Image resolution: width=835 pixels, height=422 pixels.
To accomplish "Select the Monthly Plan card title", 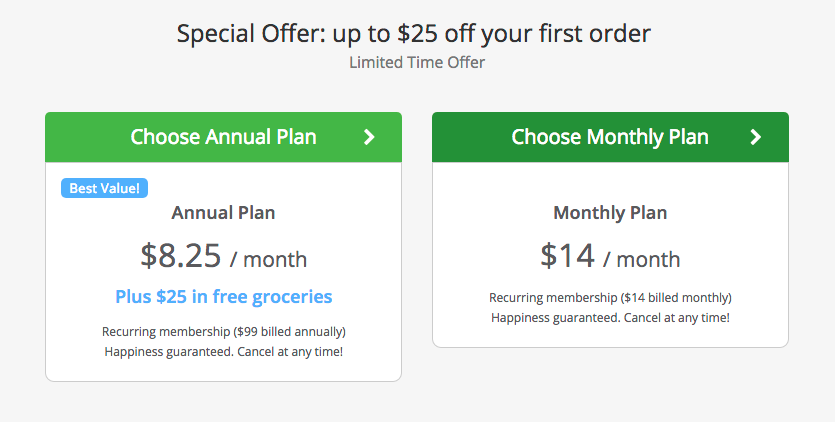I will point(610,213).
